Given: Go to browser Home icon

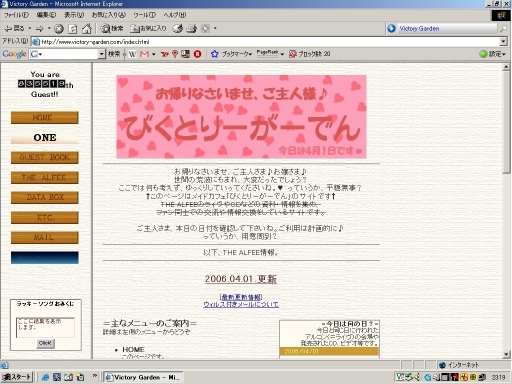Looking at the screenshot, I should point(87,29).
